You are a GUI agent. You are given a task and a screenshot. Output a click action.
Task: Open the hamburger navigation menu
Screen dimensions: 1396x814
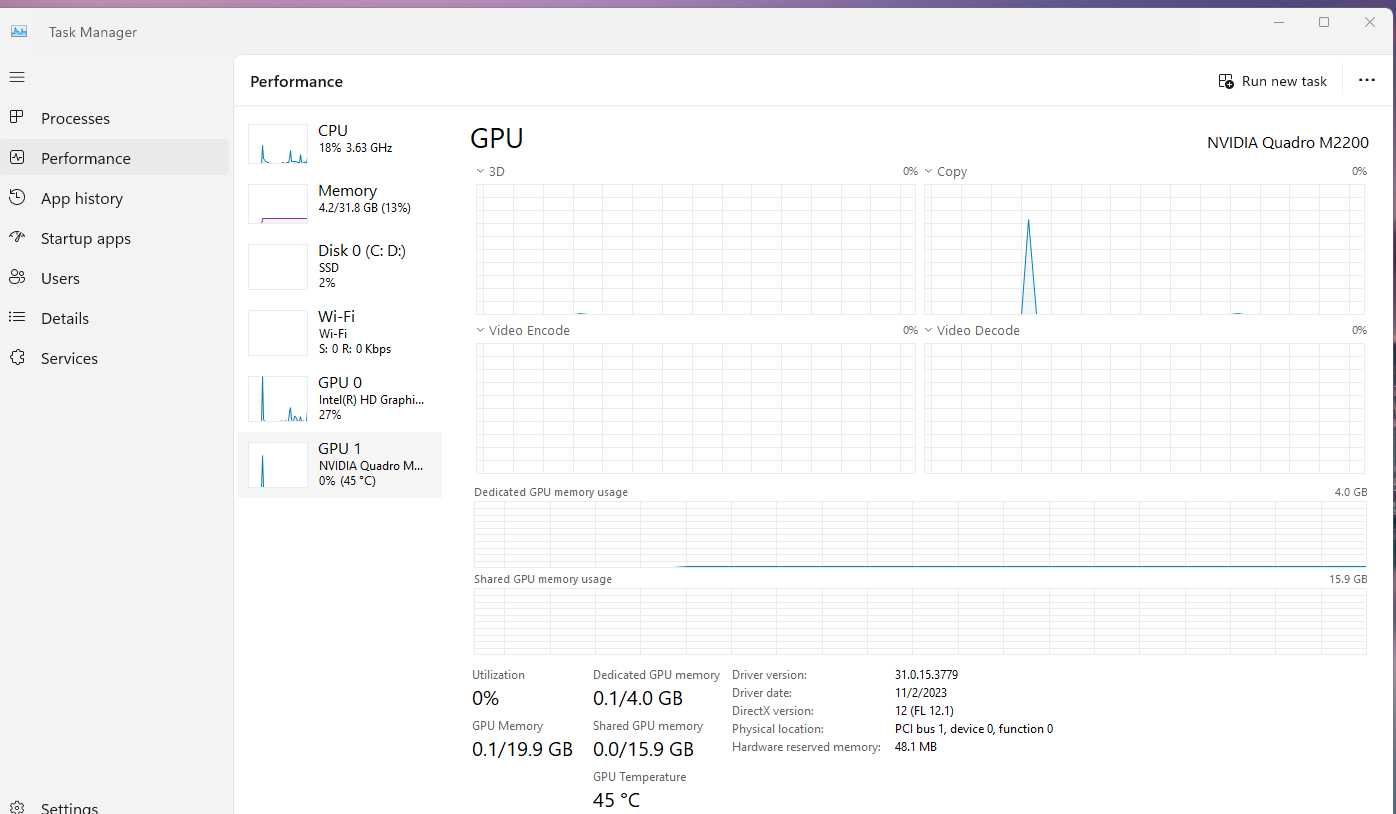click(17, 77)
